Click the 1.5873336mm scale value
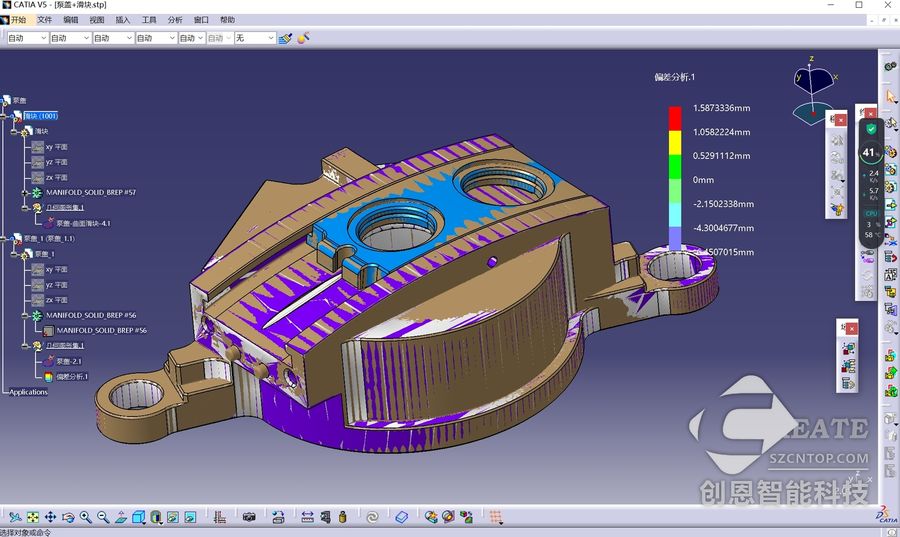 721,108
